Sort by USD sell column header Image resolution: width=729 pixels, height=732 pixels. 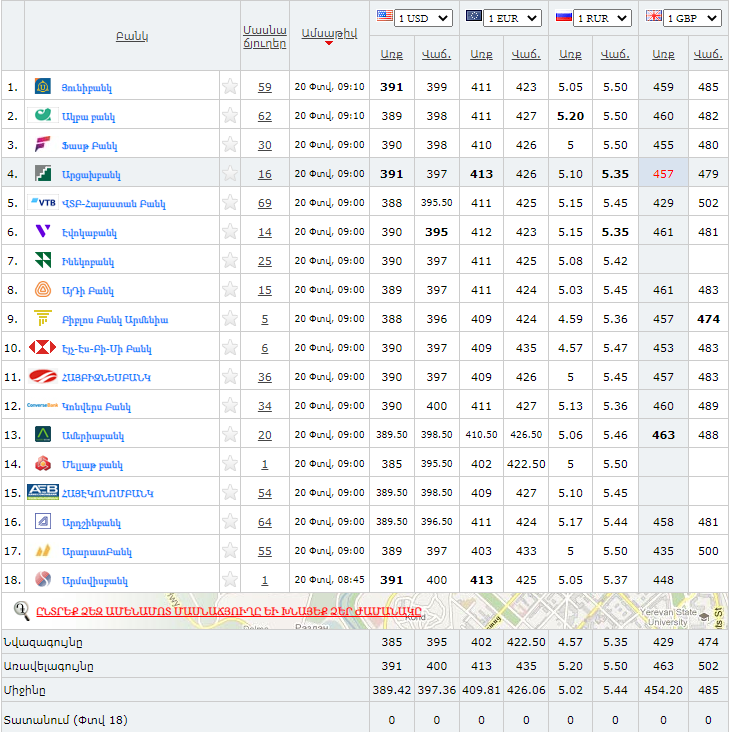[436, 55]
